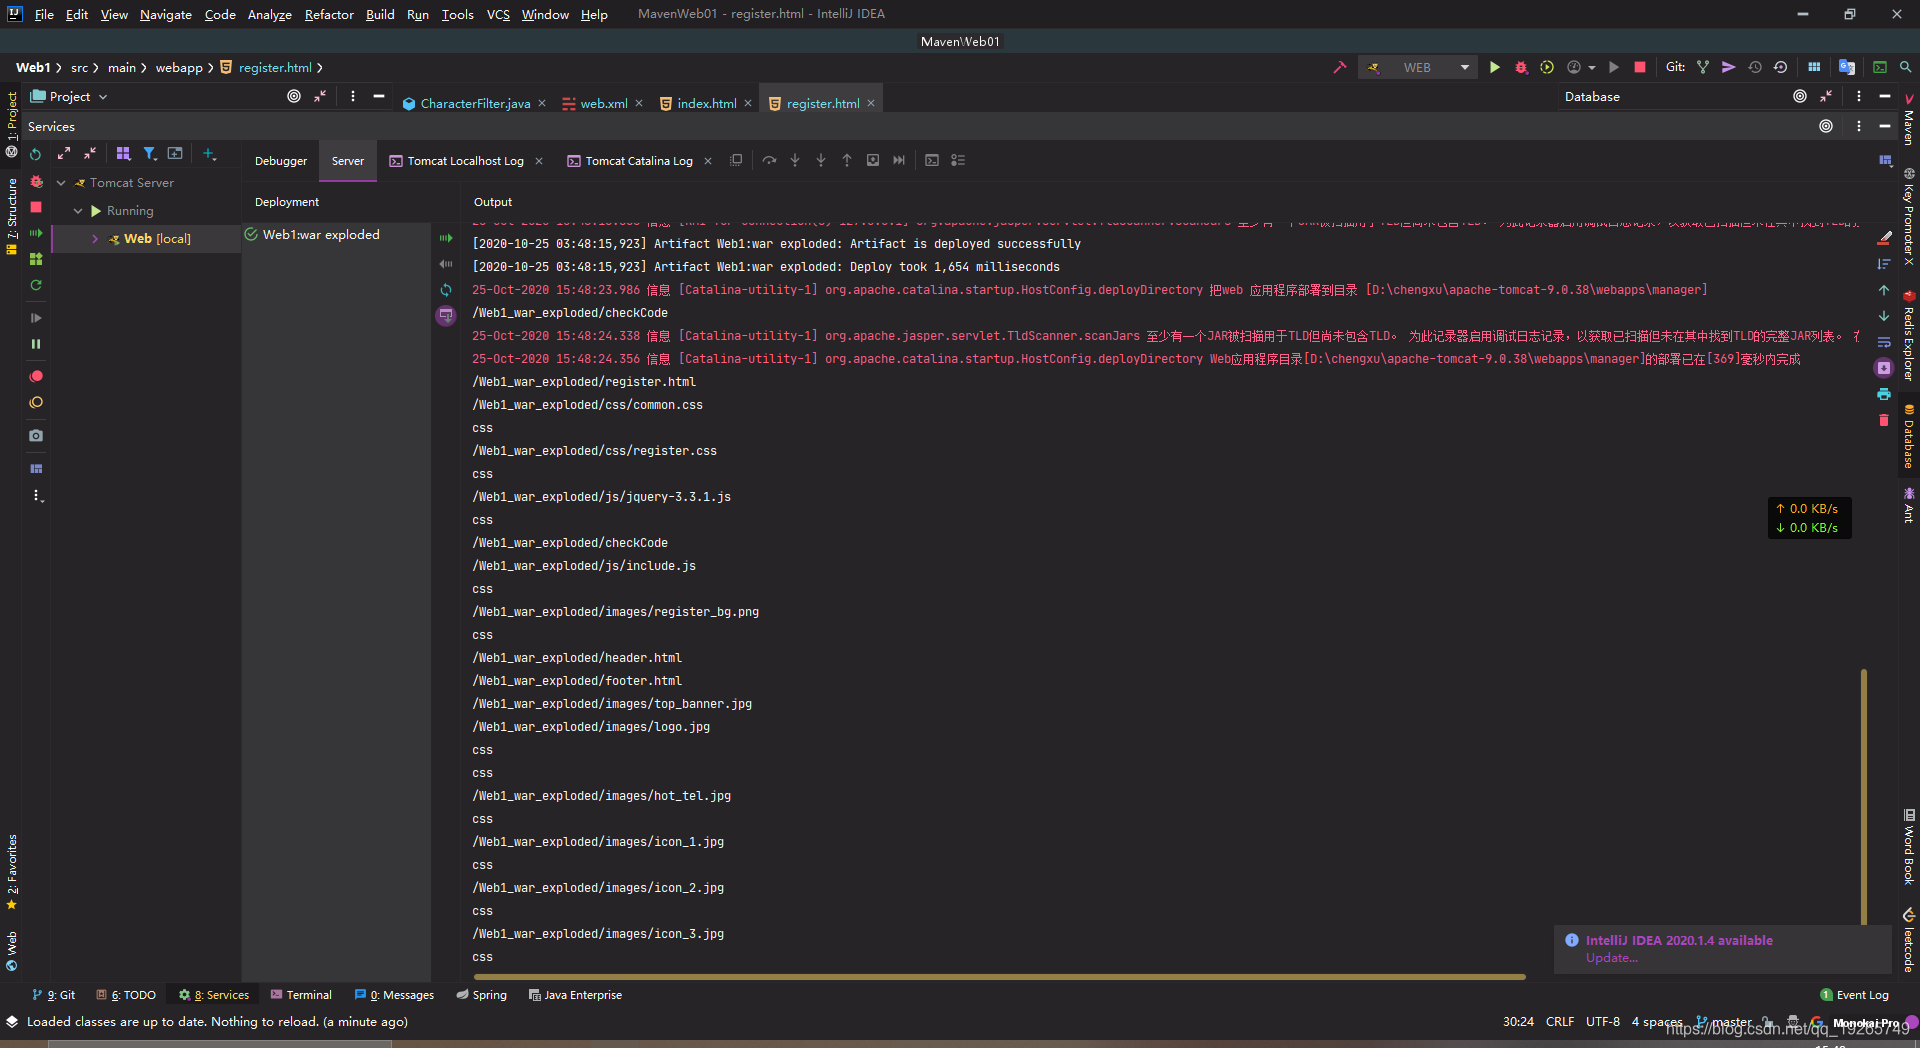Click Step Over in the debugger toolbar
1920x1048 pixels.
(769, 160)
